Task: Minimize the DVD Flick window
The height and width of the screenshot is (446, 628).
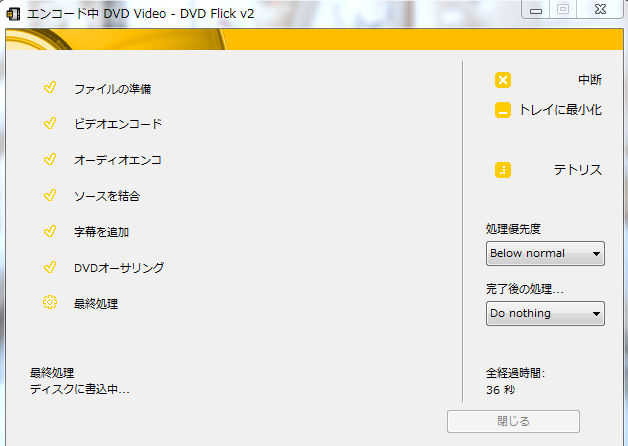Action: pos(536,10)
